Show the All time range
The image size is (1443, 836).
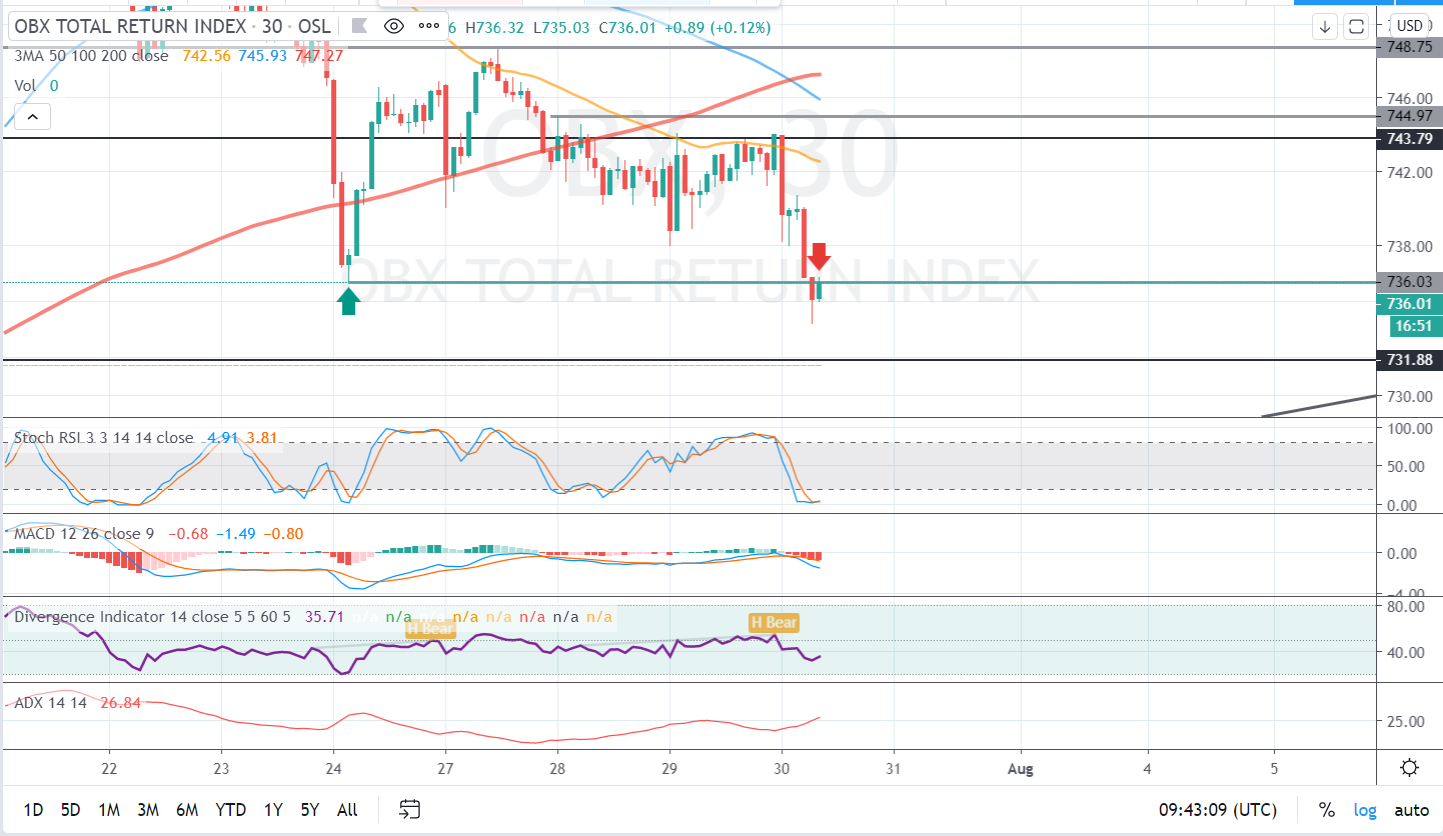tap(347, 810)
